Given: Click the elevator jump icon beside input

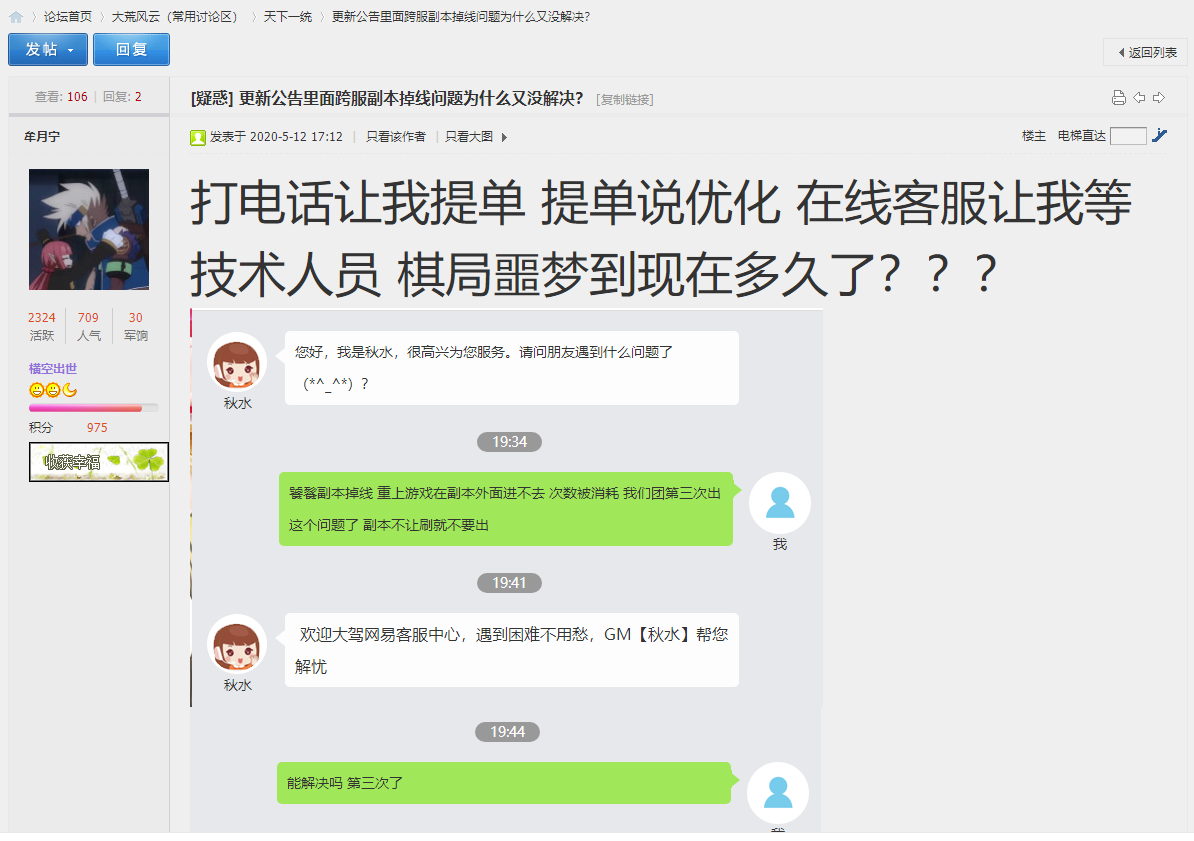Looking at the screenshot, I should pyautogui.click(x=1160, y=136).
